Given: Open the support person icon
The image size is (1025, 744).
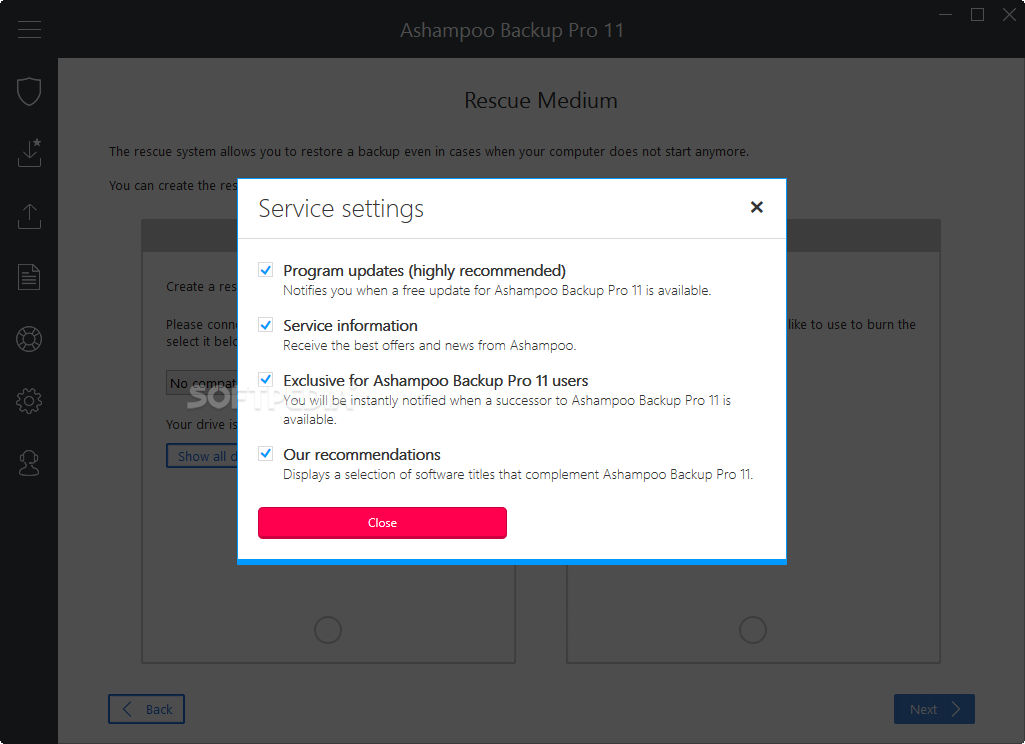Looking at the screenshot, I should coord(29,463).
